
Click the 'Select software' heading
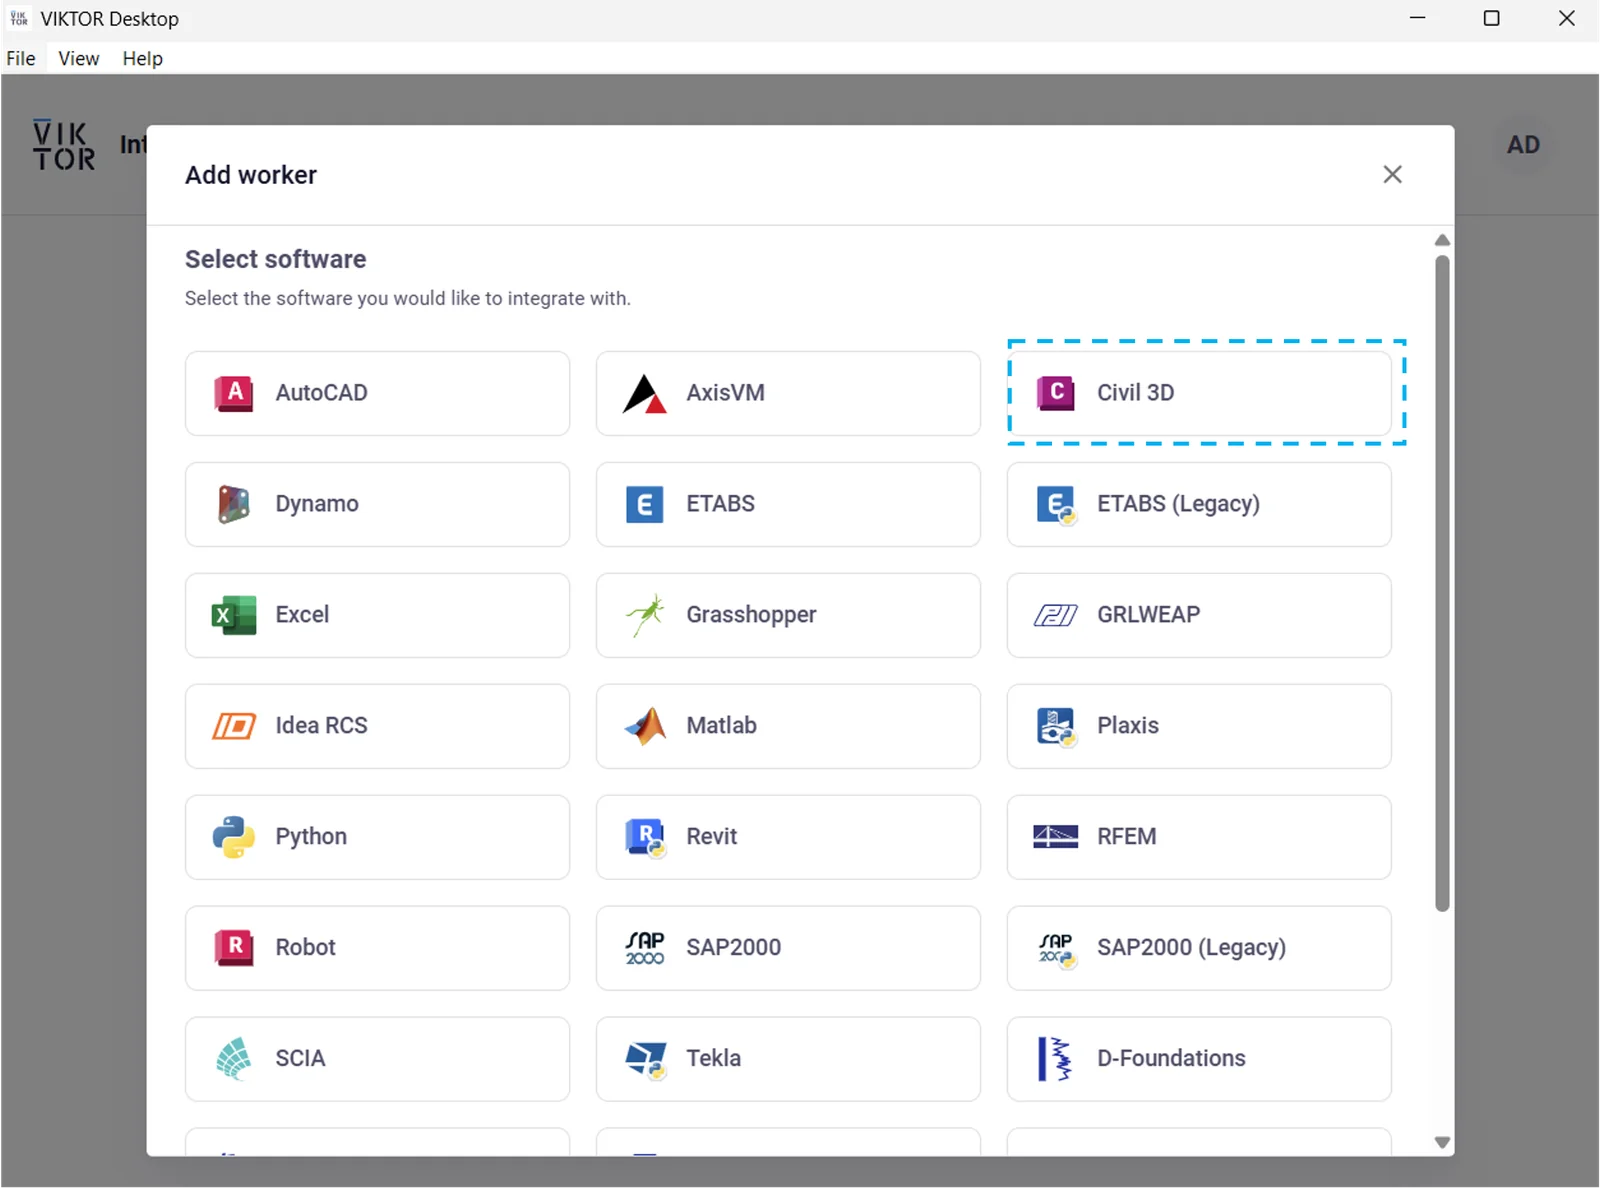click(x=276, y=260)
